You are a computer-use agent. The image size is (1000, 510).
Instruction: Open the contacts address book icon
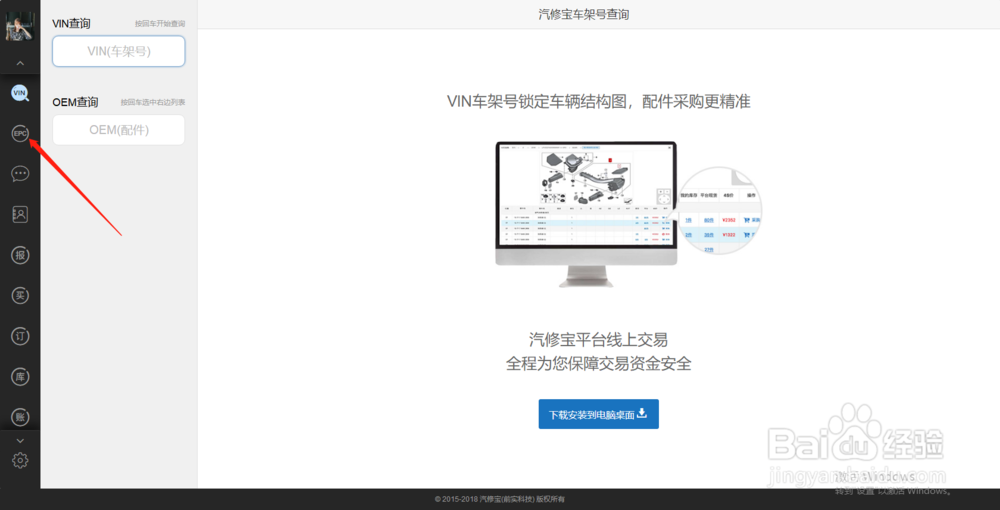(20, 214)
